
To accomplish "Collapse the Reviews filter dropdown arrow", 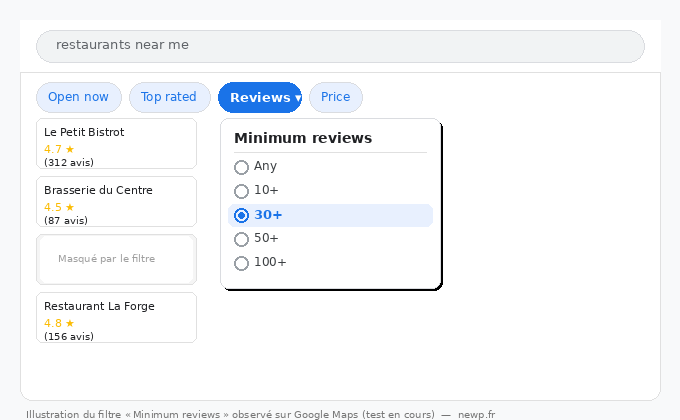I will click(298, 98).
